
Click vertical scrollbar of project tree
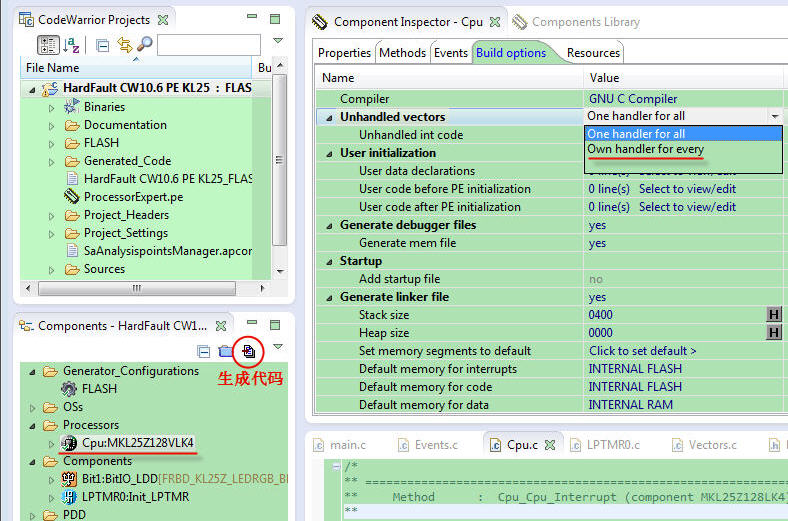coord(279,160)
